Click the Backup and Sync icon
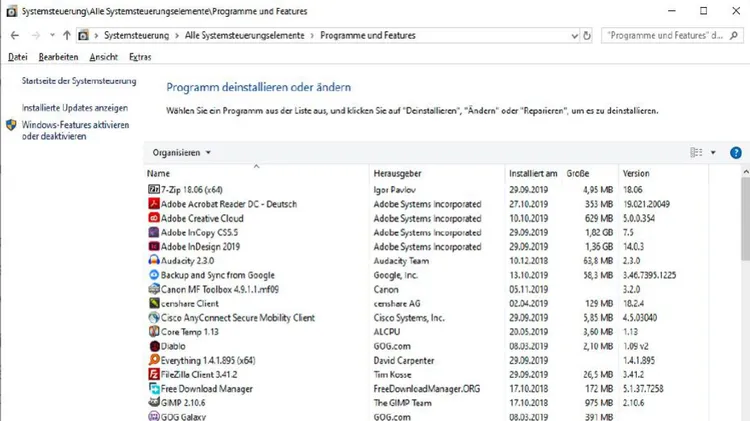 tap(154, 275)
